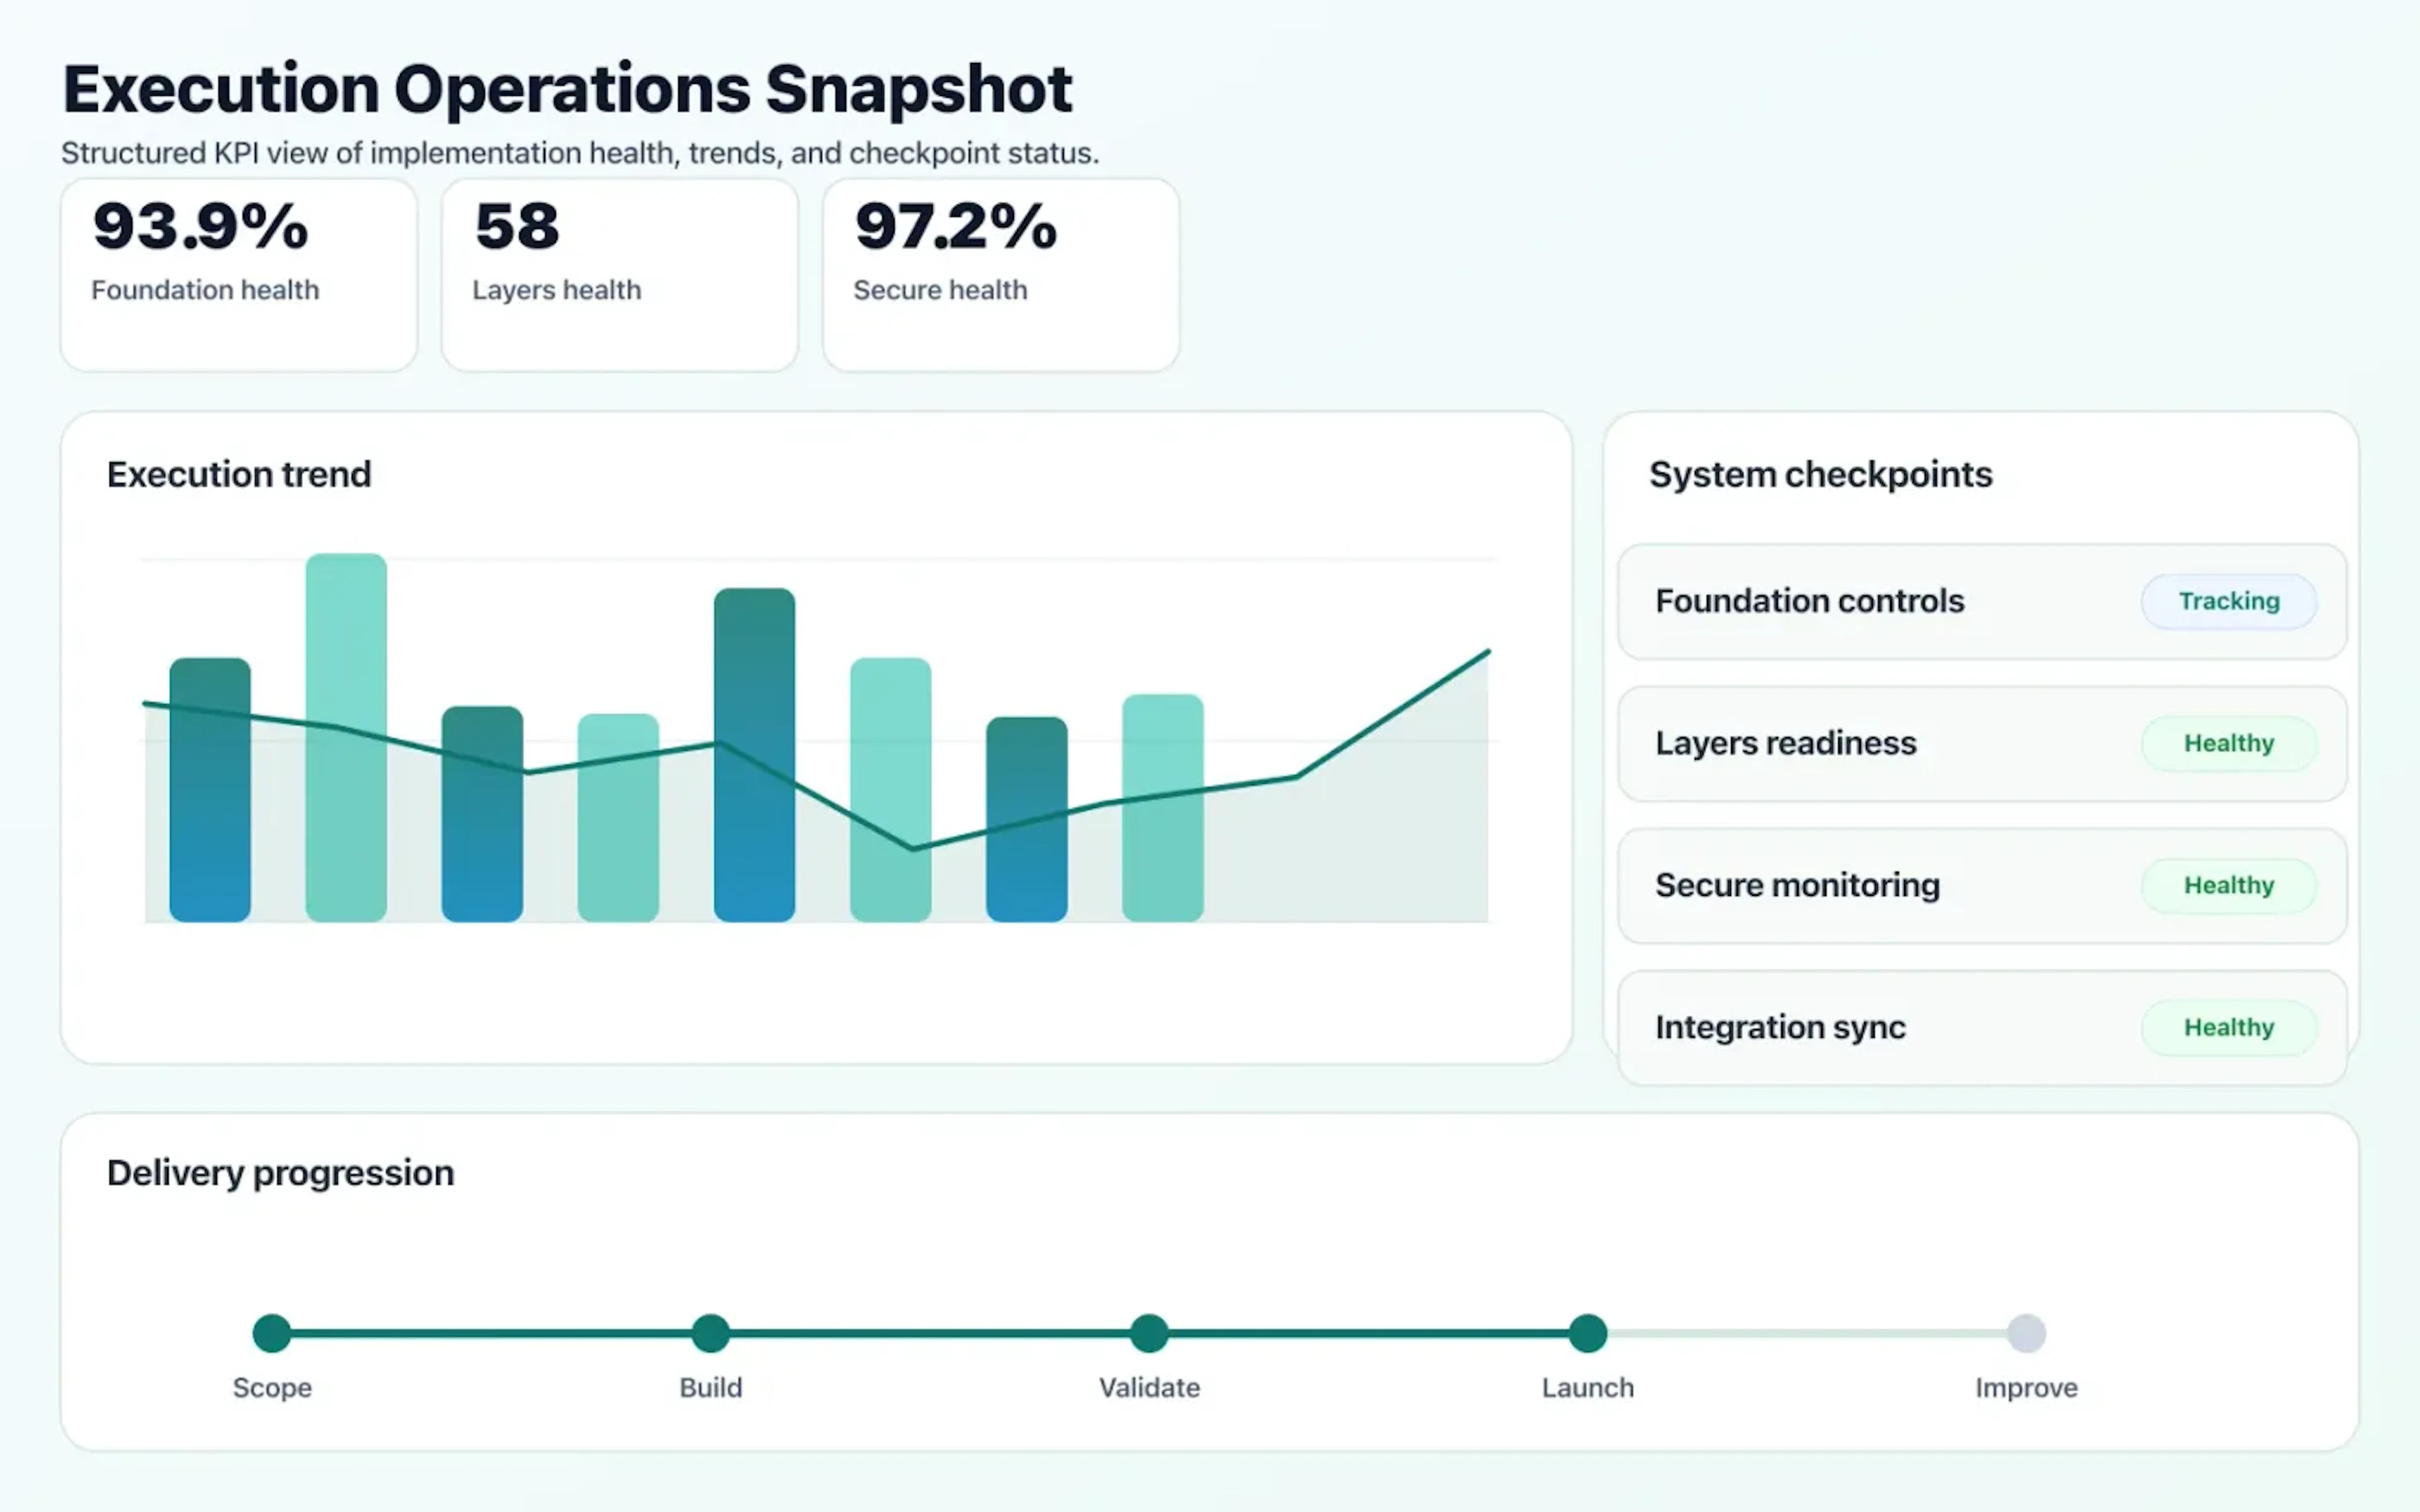Open the 97.2% Secure health card
Image resolution: width=2420 pixels, height=1512 pixels.
click(999, 272)
